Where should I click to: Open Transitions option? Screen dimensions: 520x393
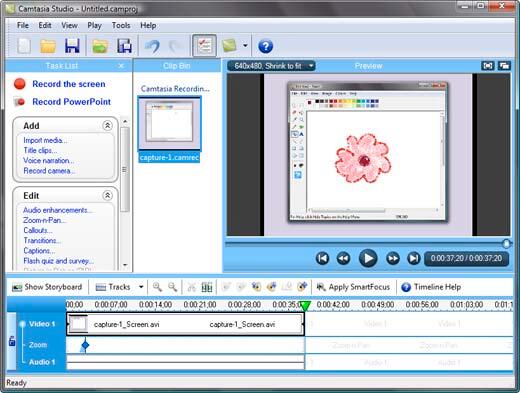coord(42,240)
